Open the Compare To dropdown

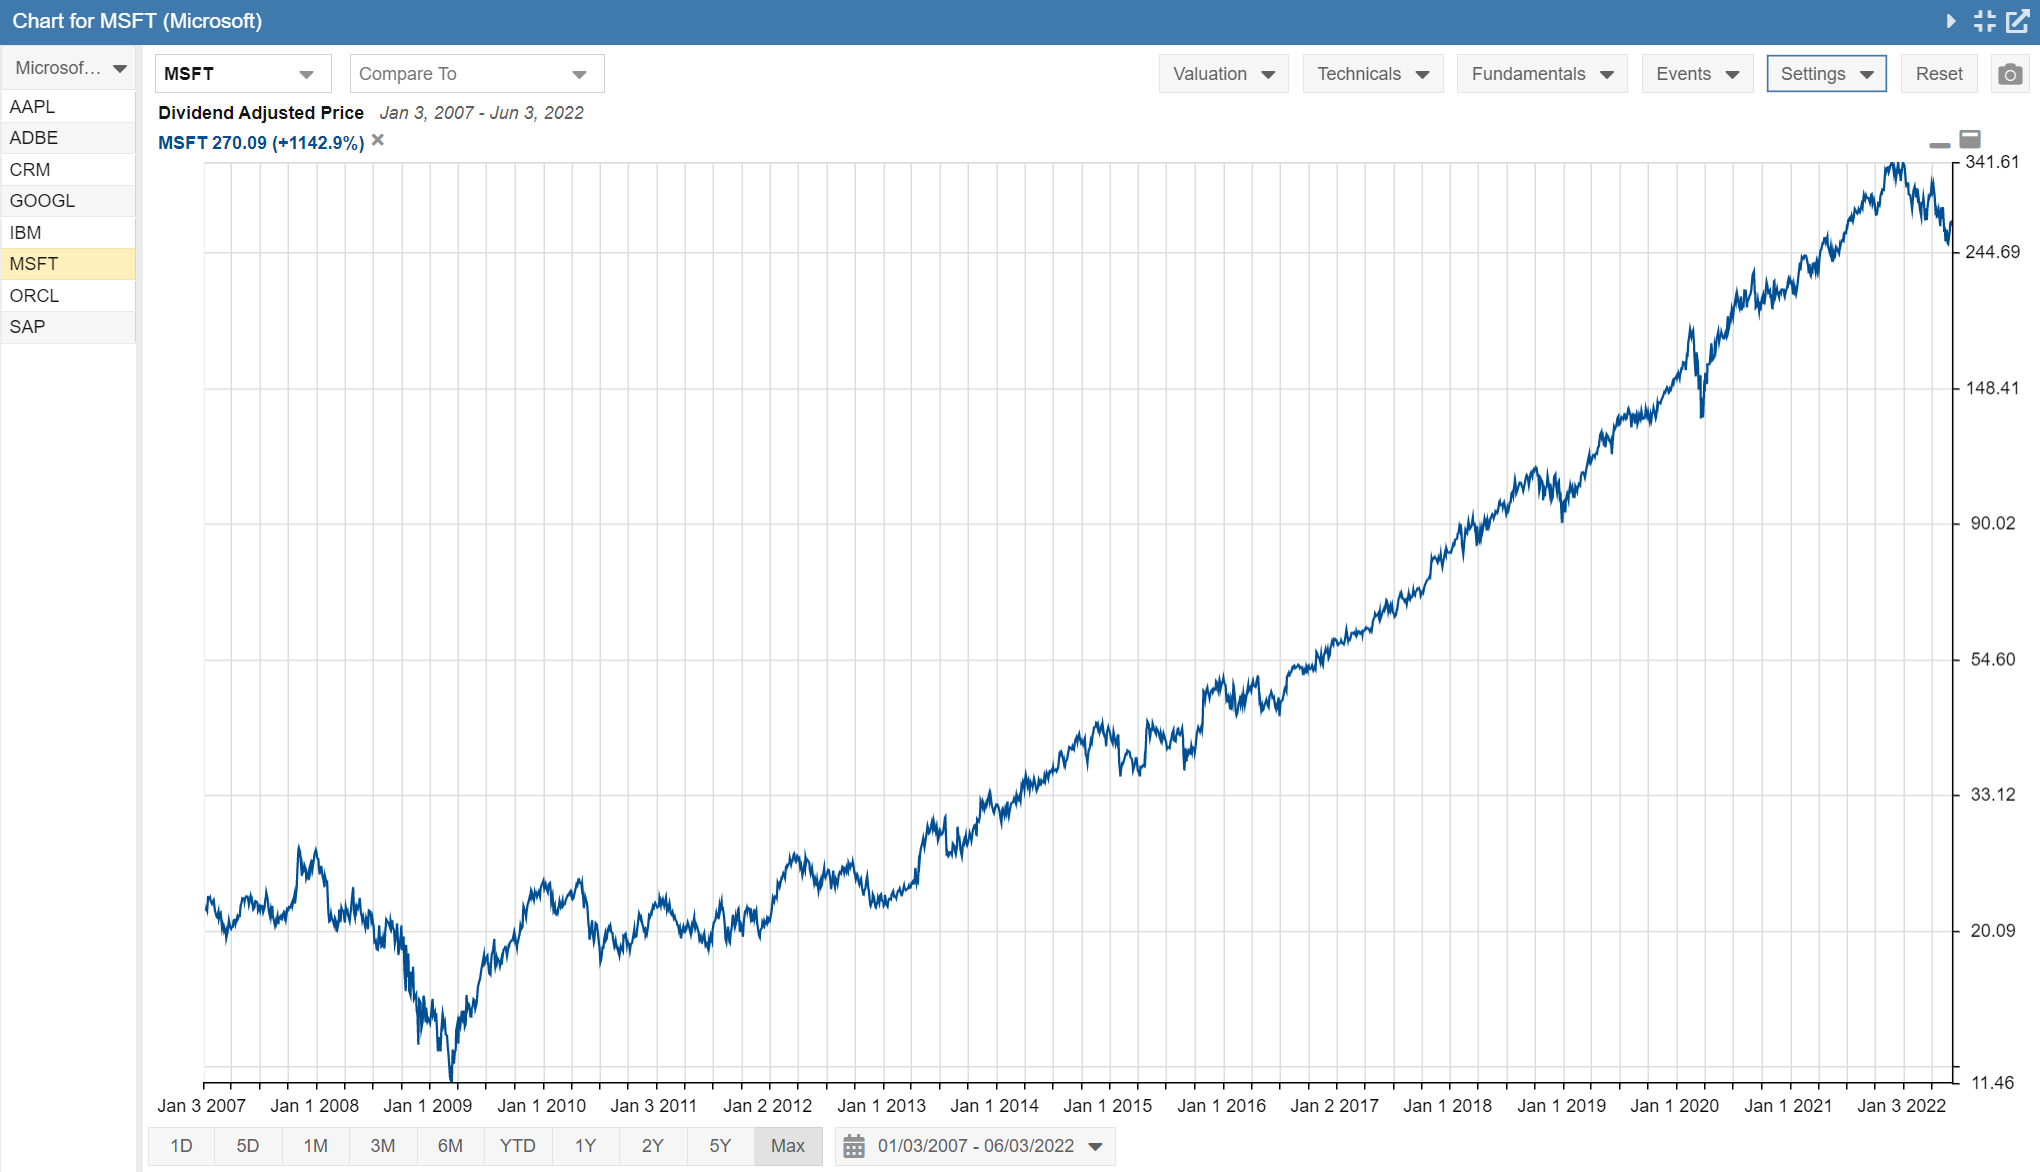click(477, 74)
